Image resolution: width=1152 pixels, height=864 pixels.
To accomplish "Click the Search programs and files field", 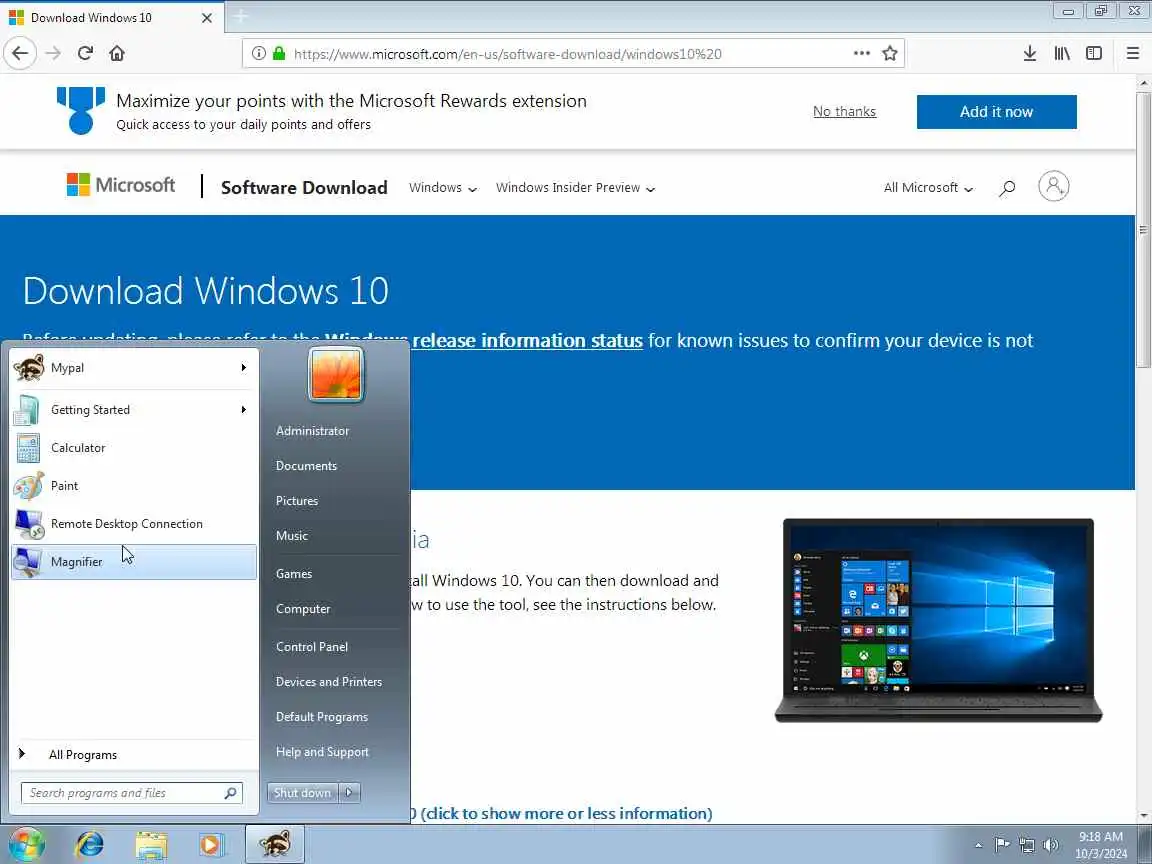I will point(132,793).
